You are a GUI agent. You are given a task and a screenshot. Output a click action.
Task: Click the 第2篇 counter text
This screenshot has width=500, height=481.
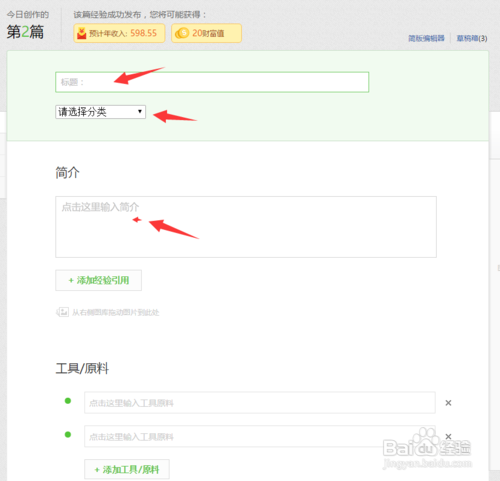pos(25,32)
